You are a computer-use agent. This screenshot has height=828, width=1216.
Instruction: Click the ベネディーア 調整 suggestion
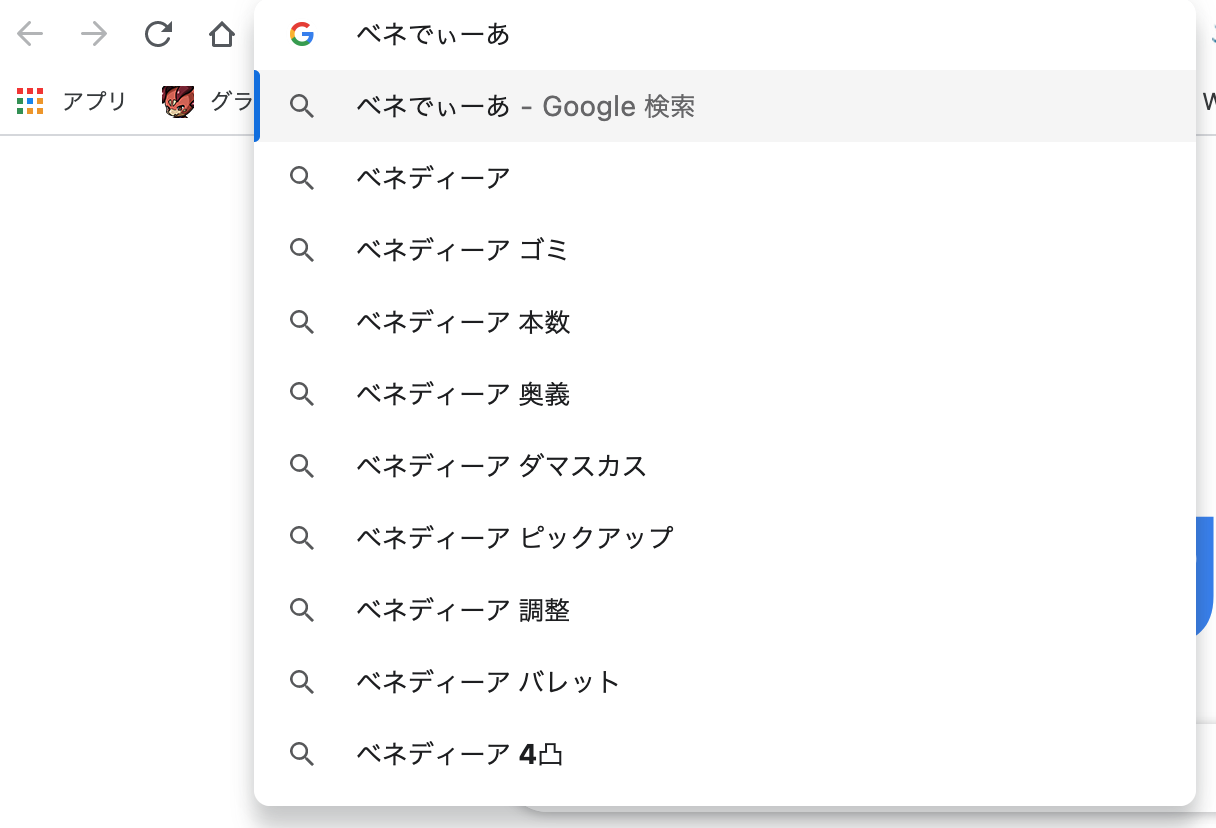coord(463,610)
